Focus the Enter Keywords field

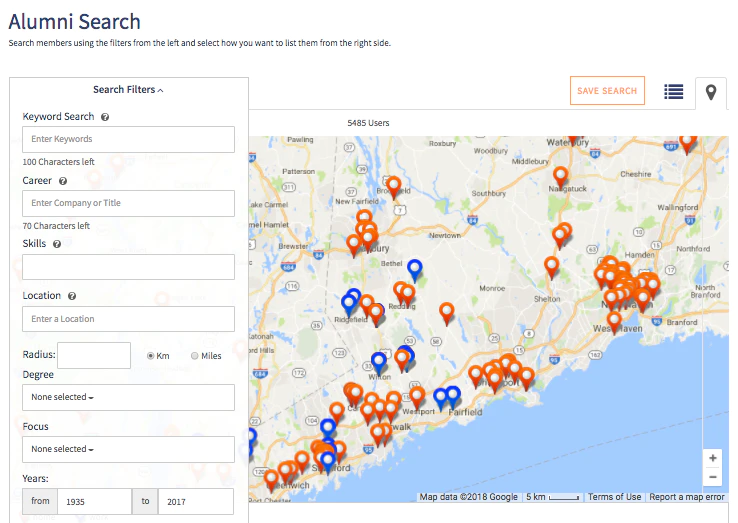click(x=128, y=139)
